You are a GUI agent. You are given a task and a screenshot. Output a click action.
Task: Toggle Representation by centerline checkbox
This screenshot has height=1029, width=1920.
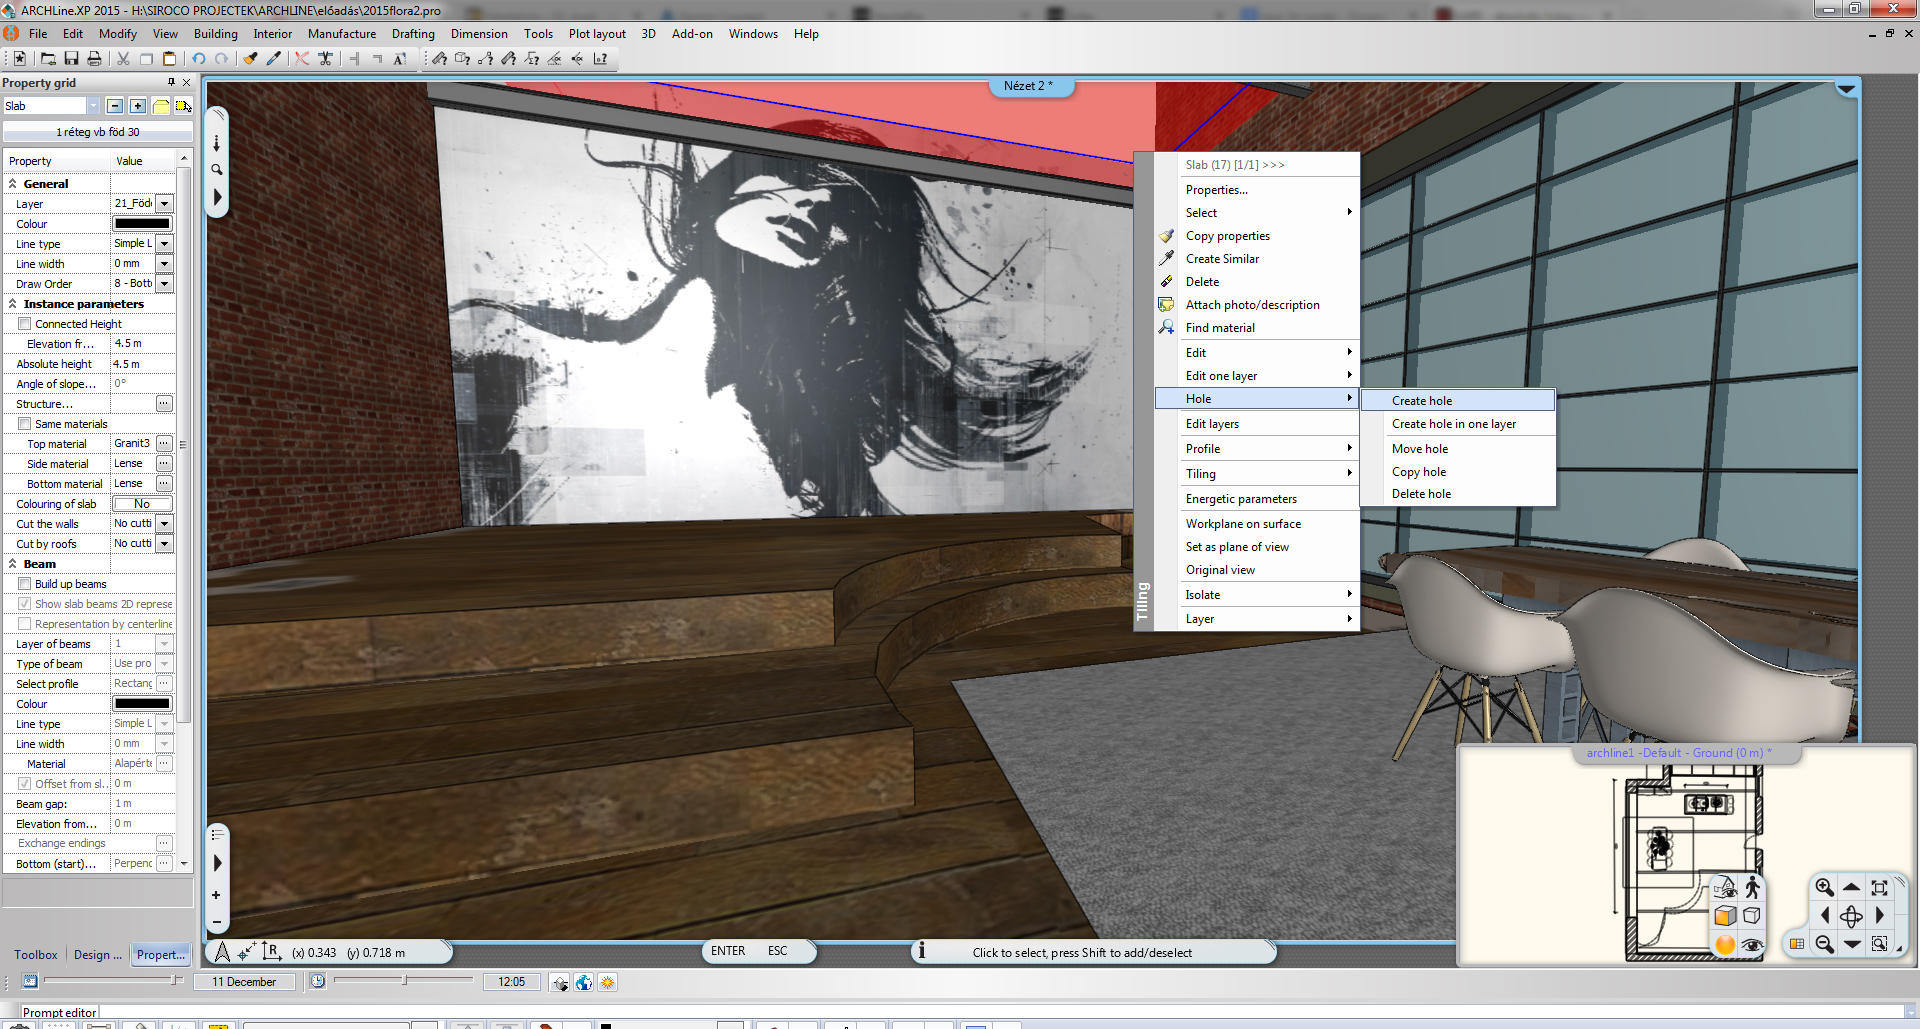[25, 624]
